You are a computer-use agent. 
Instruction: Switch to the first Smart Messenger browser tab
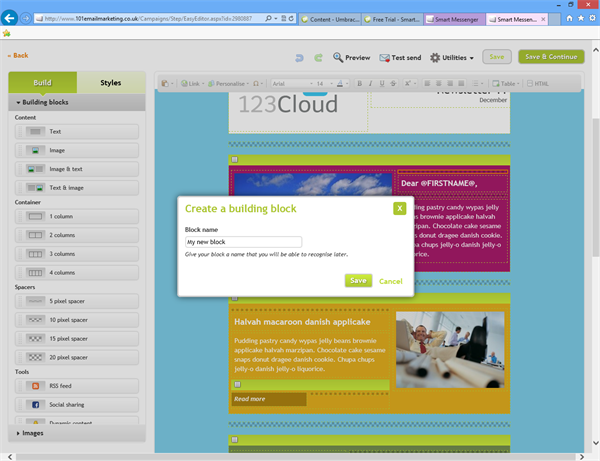[x=454, y=19]
